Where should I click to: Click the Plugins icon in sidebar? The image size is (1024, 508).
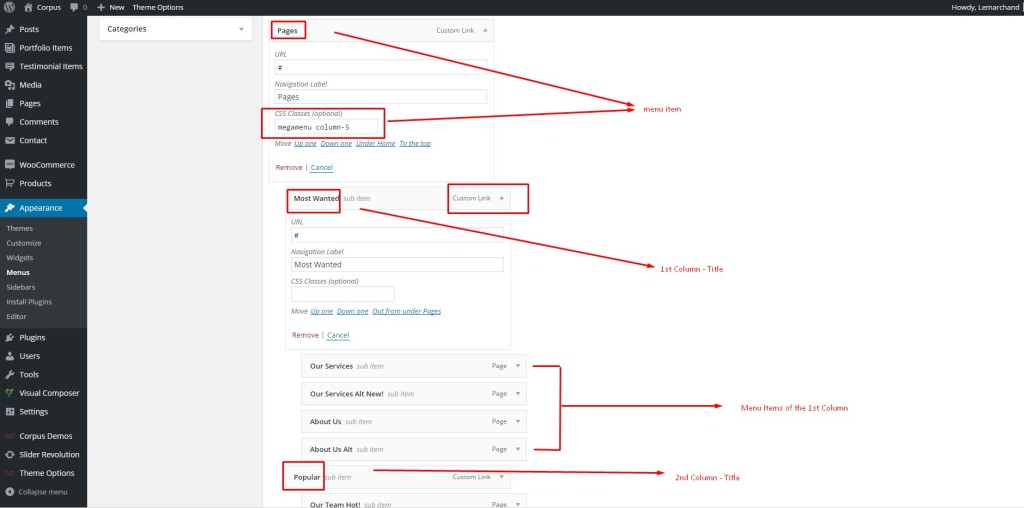9,337
